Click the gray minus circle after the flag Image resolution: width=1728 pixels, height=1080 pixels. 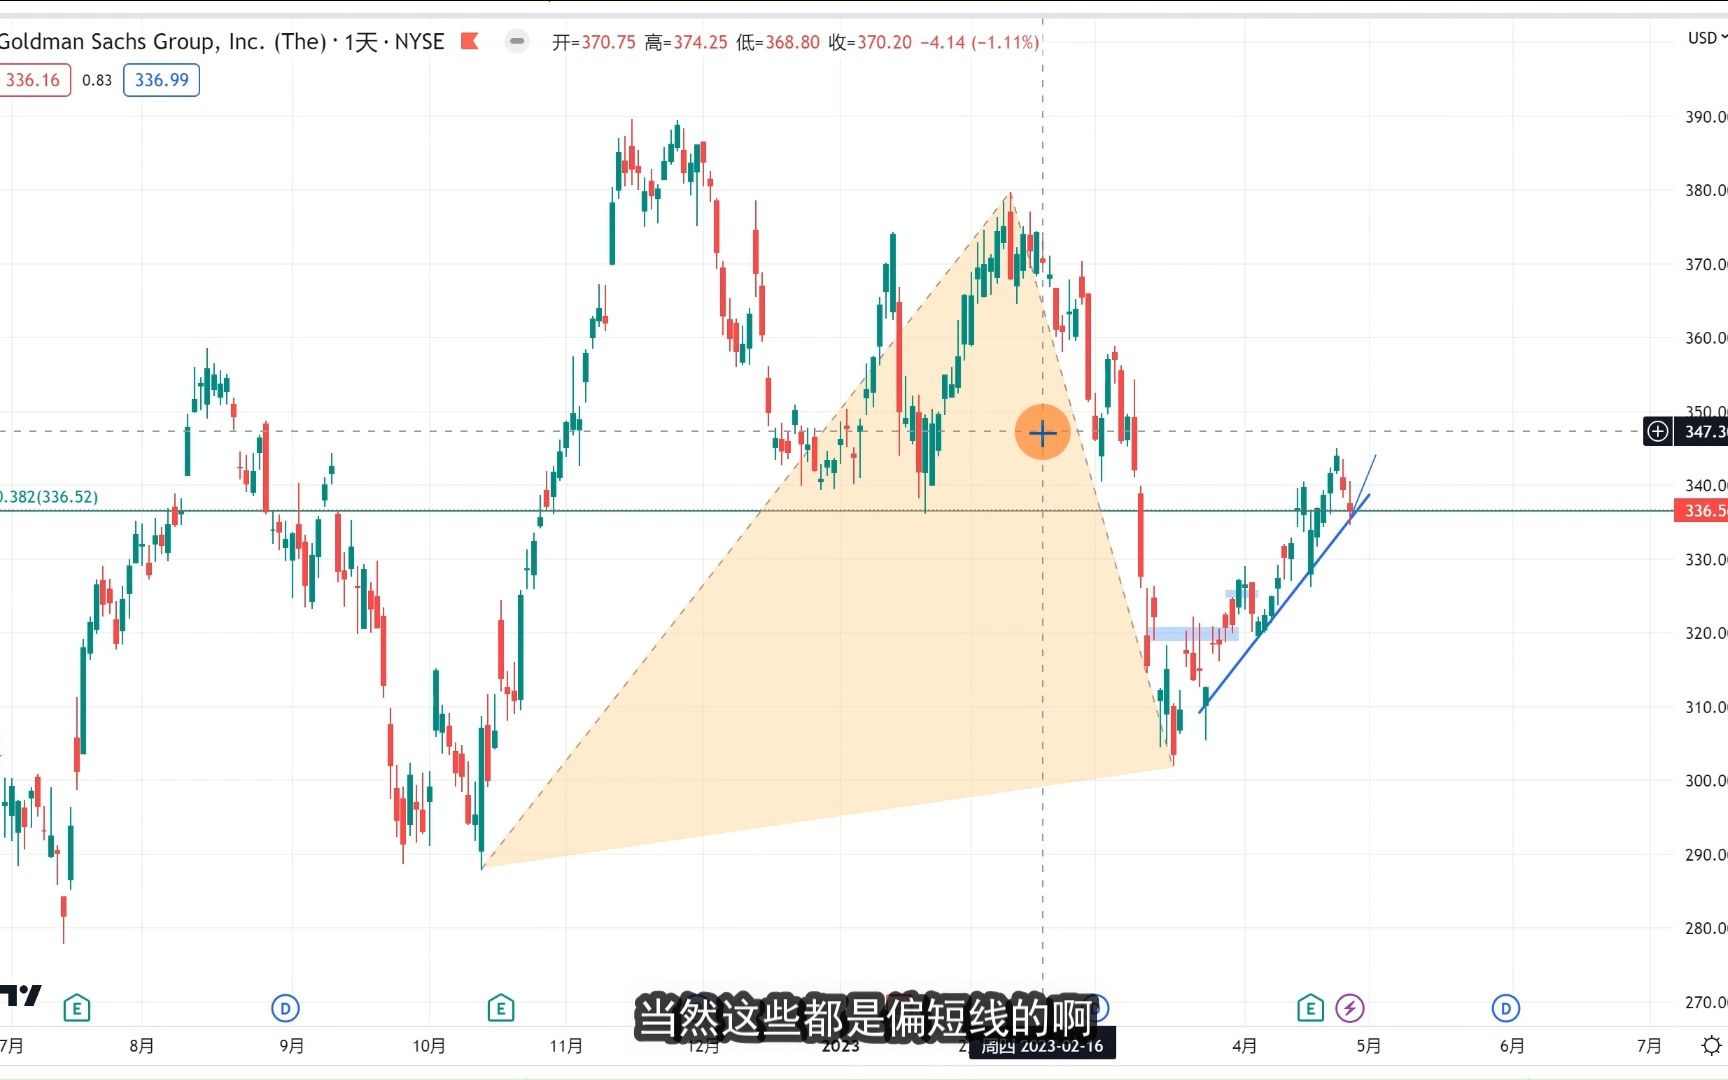tap(516, 41)
